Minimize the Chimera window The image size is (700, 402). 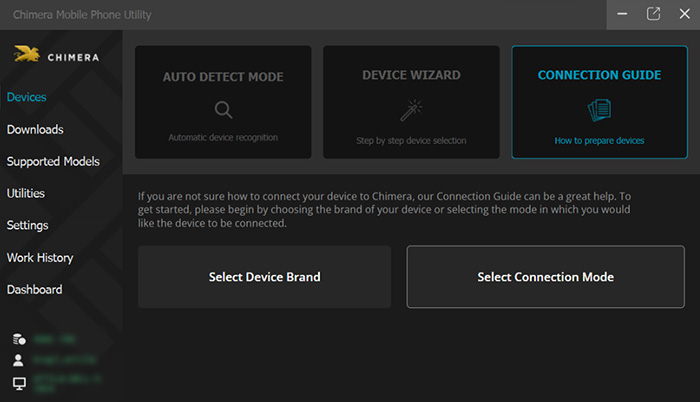click(622, 14)
